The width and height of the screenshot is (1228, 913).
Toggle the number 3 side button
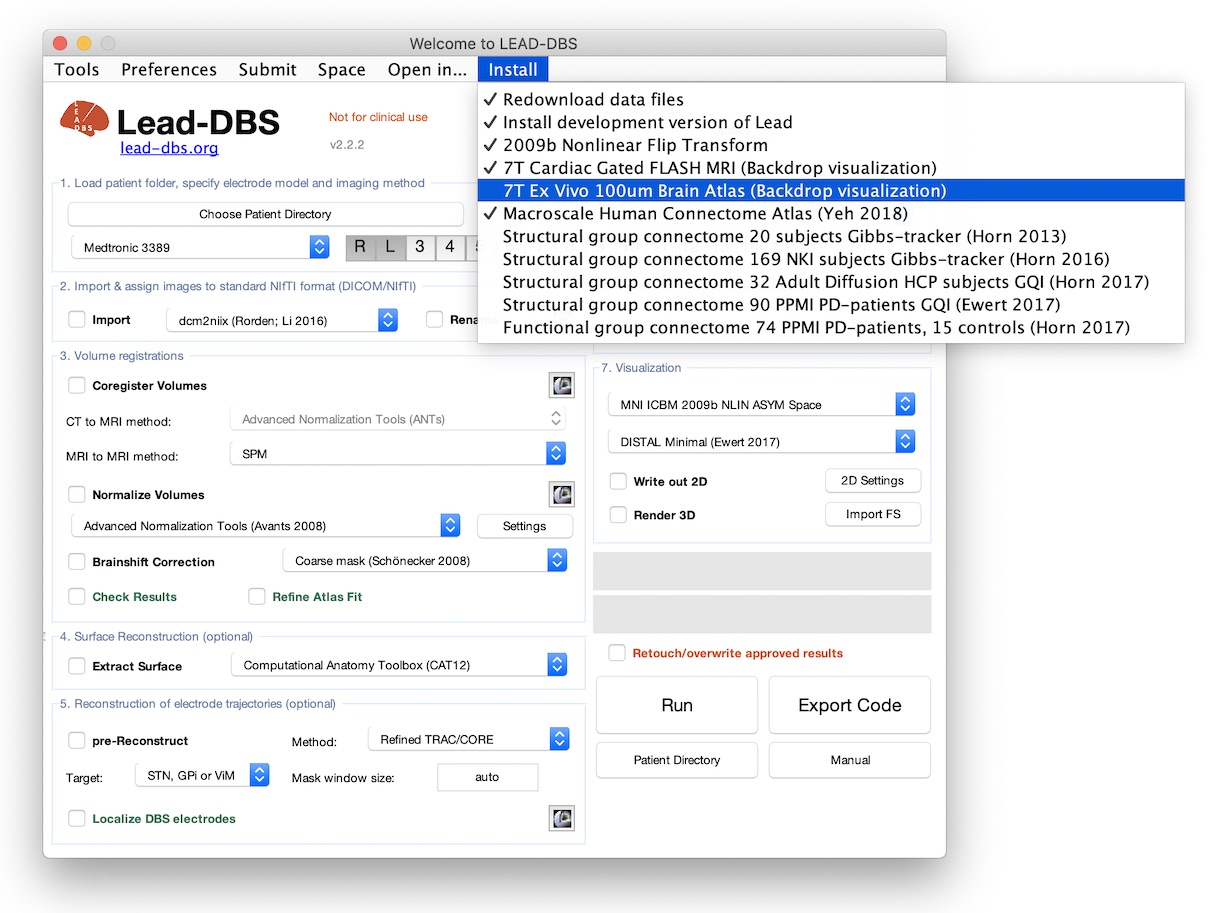pyautogui.click(x=420, y=247)
